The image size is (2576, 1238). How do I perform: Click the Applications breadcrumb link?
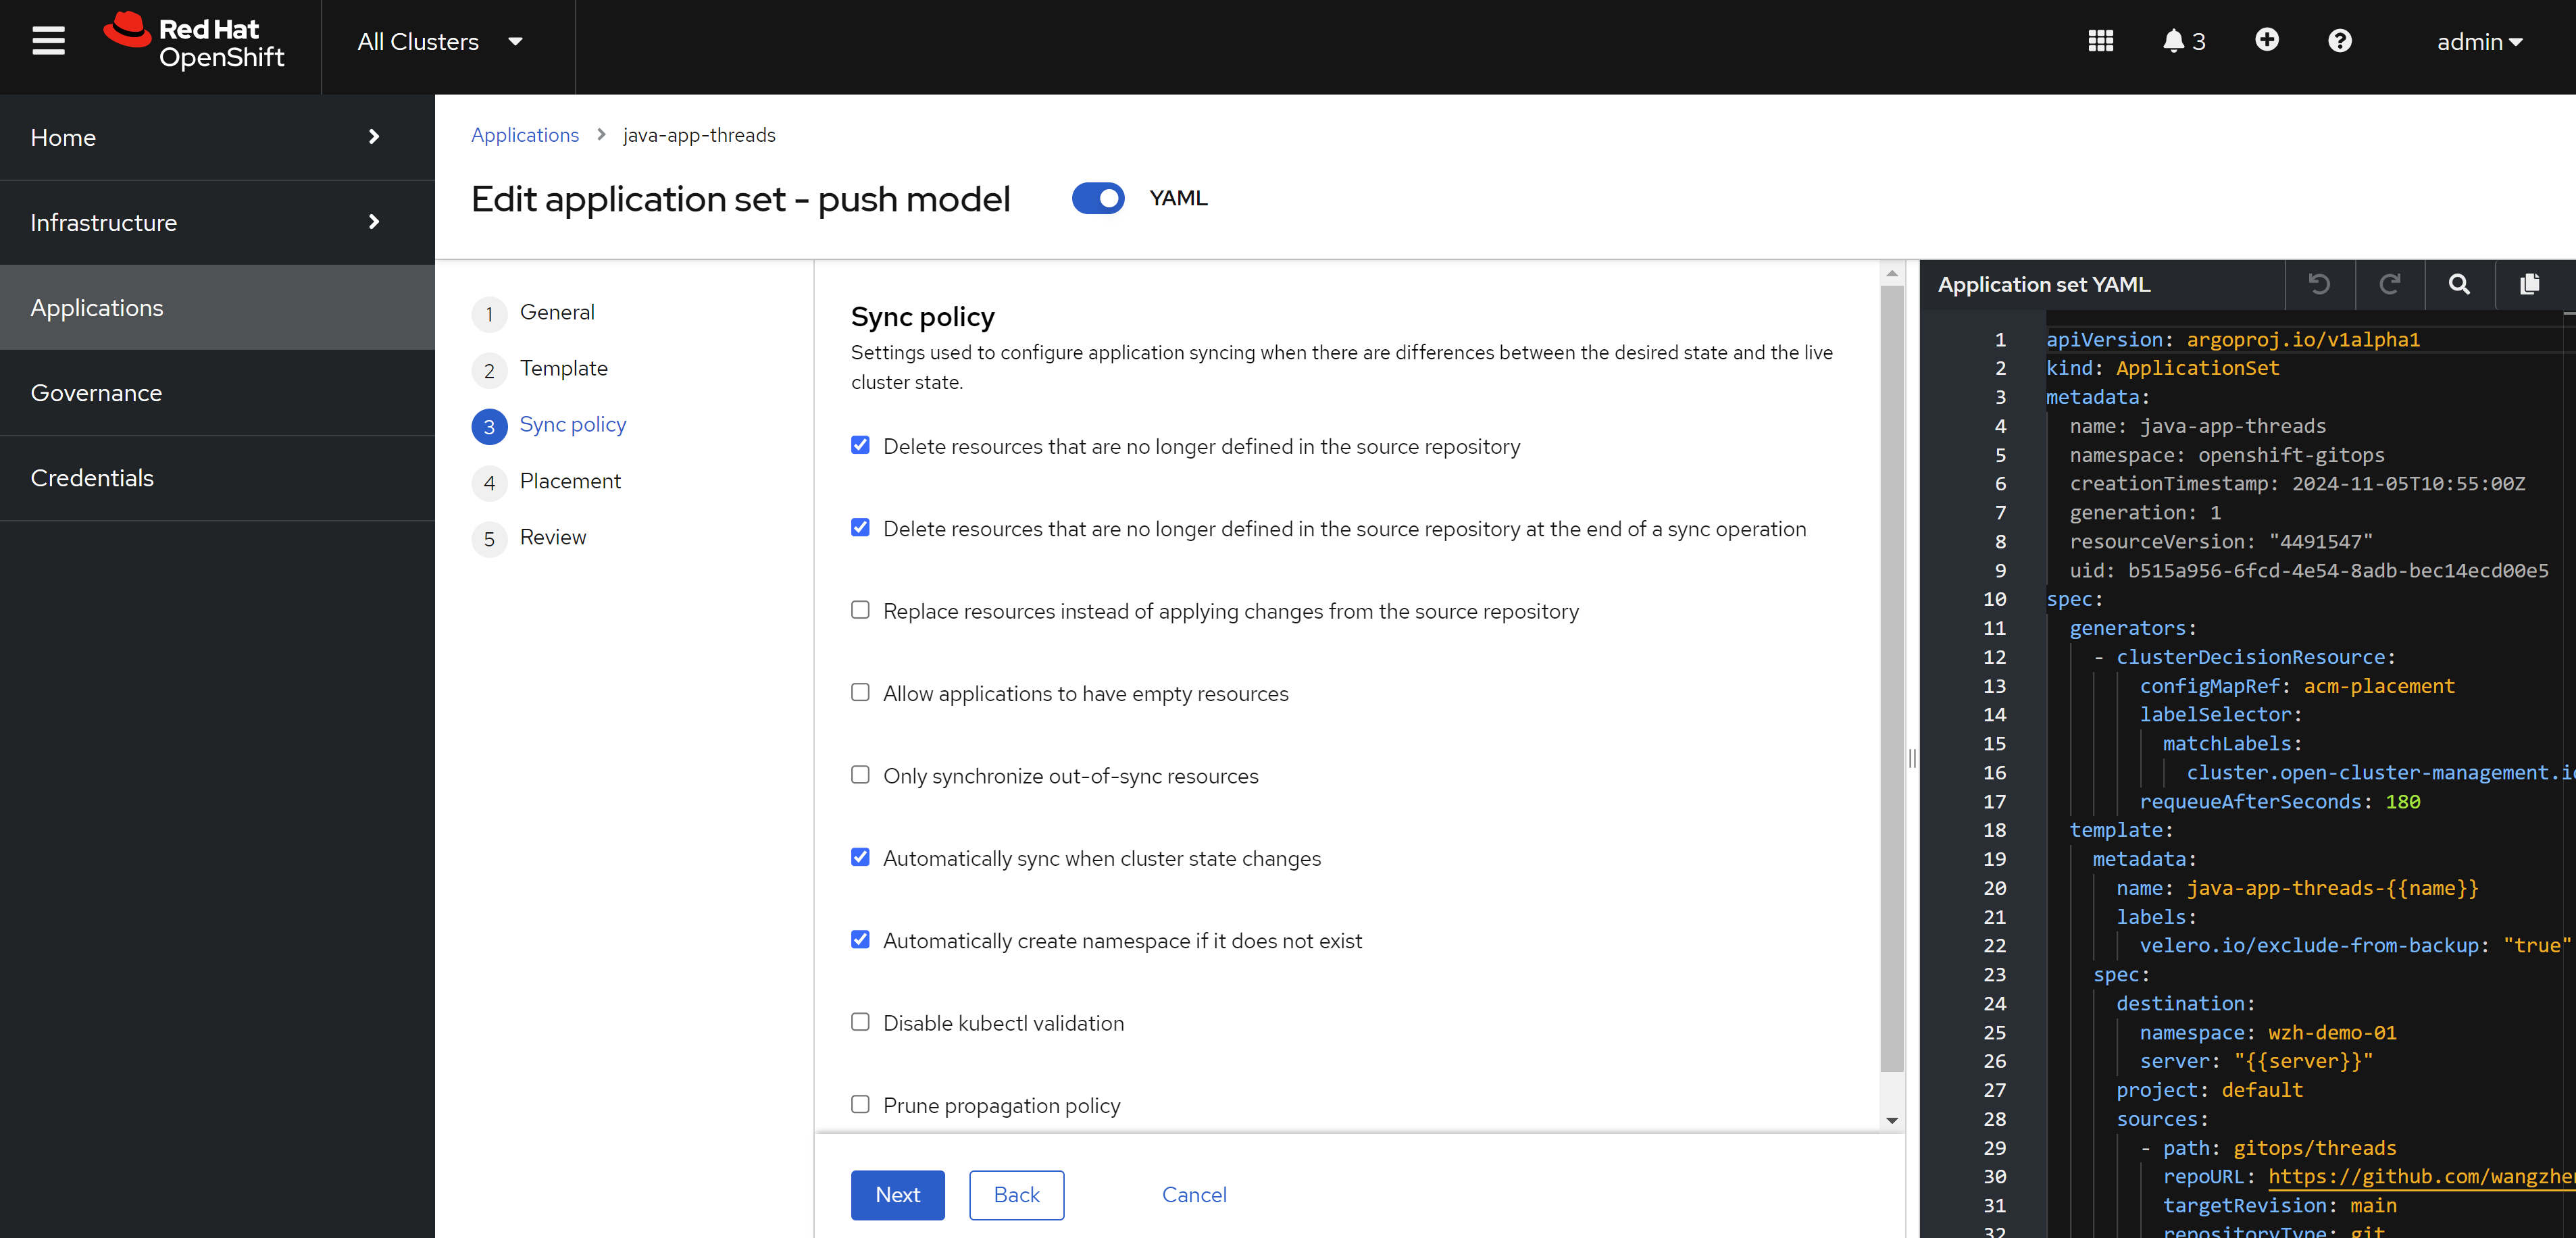pos(524,135)
